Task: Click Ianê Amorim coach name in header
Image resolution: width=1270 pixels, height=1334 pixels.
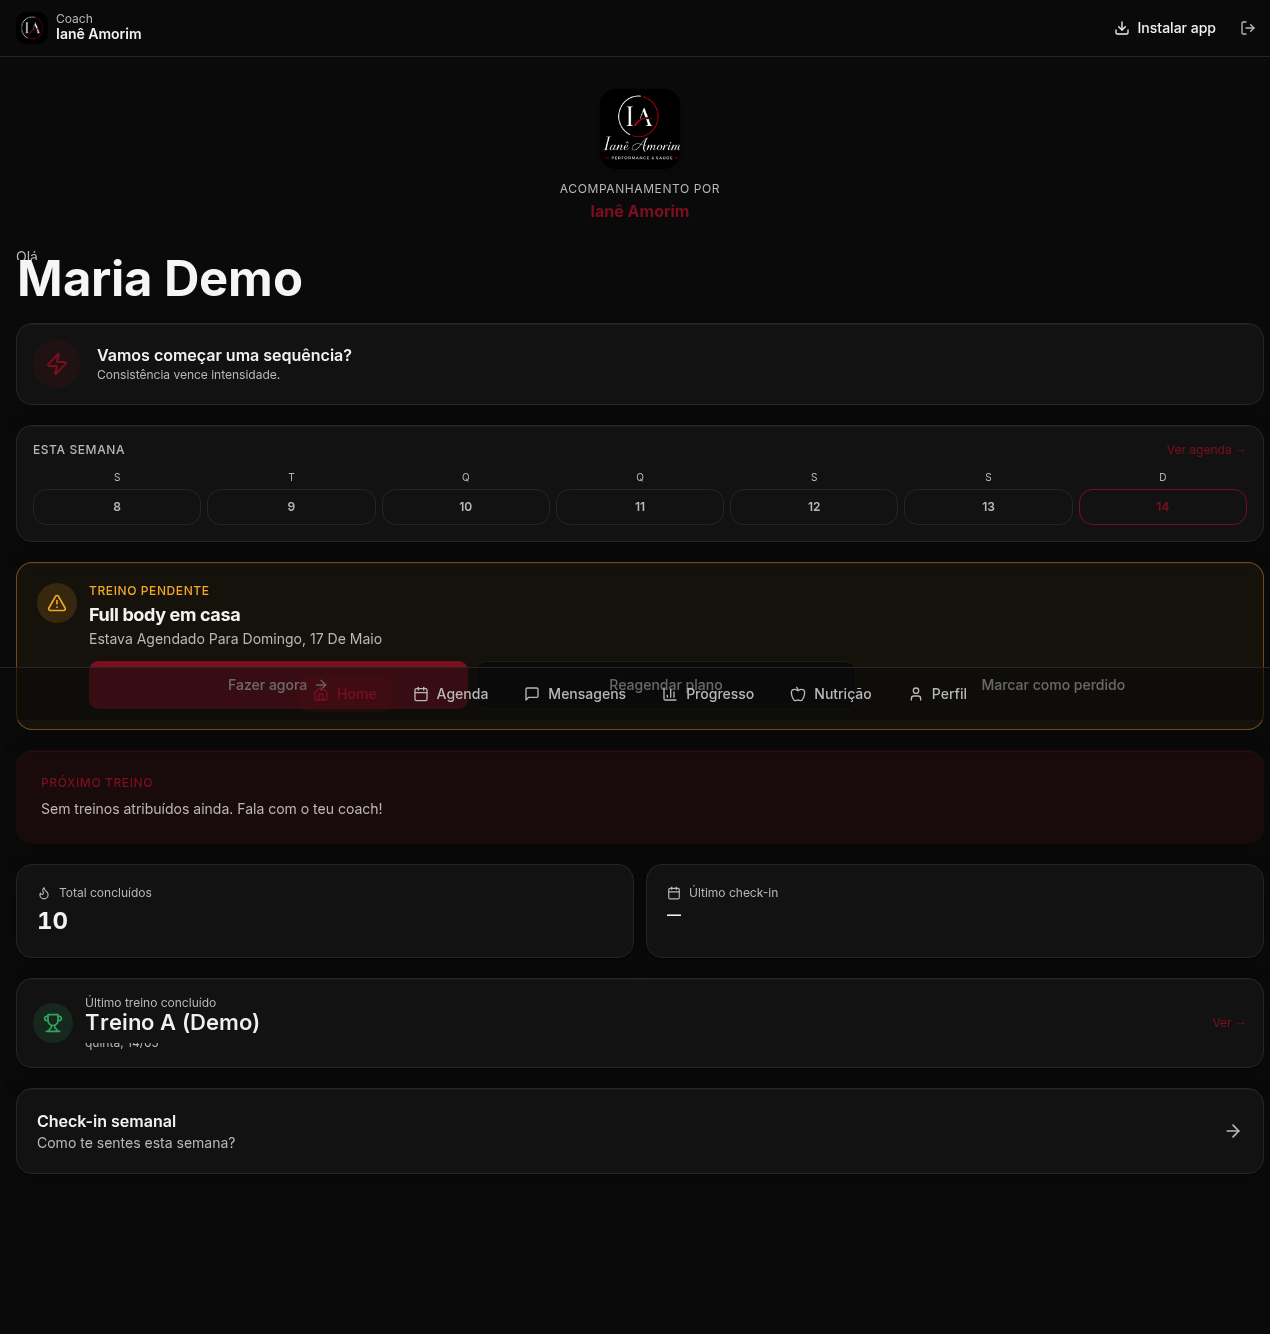Action: (99, 34)
